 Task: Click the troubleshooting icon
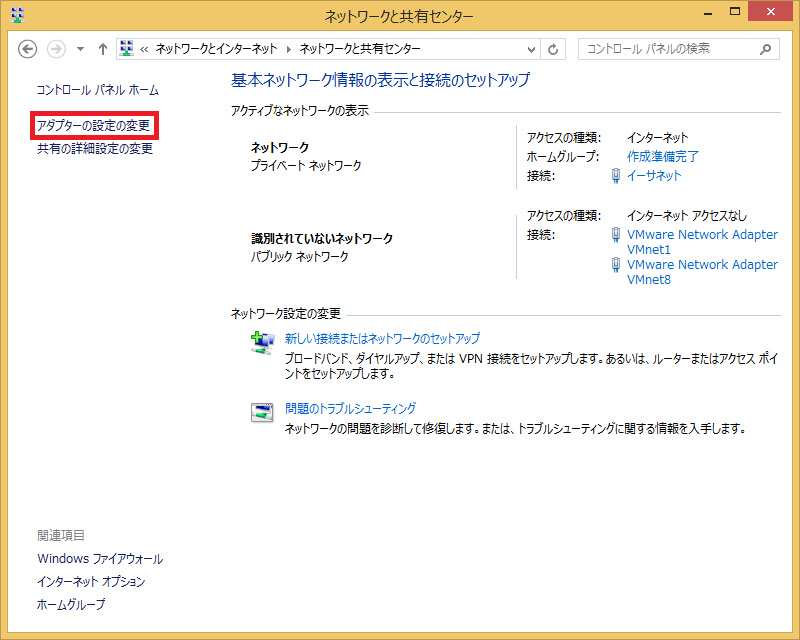click(262, 412)
